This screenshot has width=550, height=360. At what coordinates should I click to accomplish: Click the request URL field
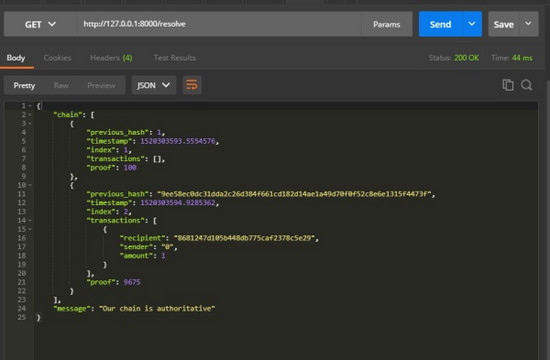click(x=219, y=24)
